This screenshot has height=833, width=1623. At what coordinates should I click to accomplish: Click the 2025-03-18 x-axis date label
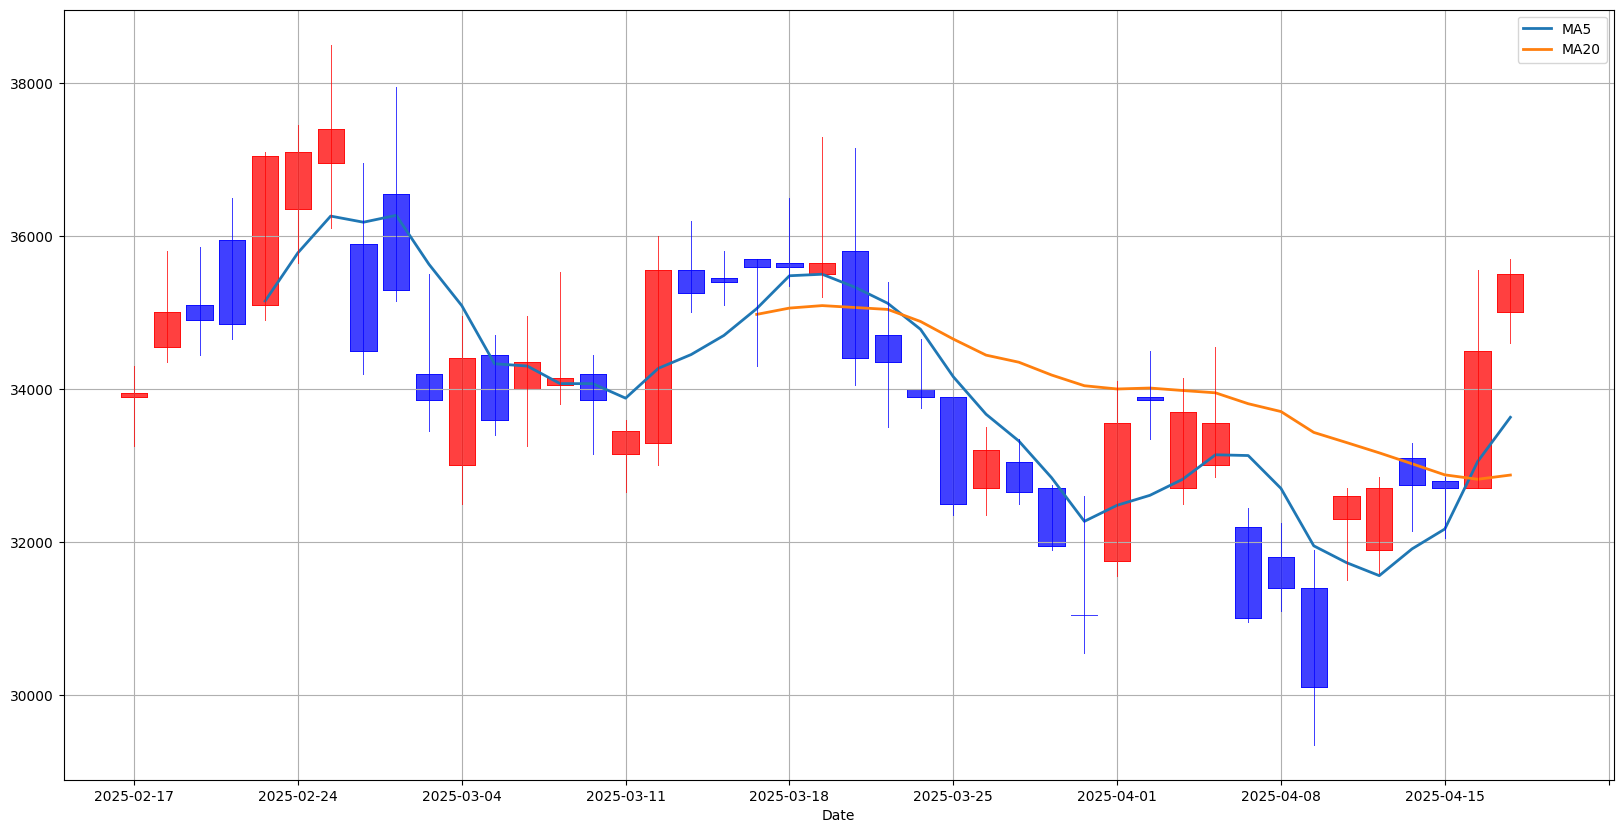tap(789, 797)
